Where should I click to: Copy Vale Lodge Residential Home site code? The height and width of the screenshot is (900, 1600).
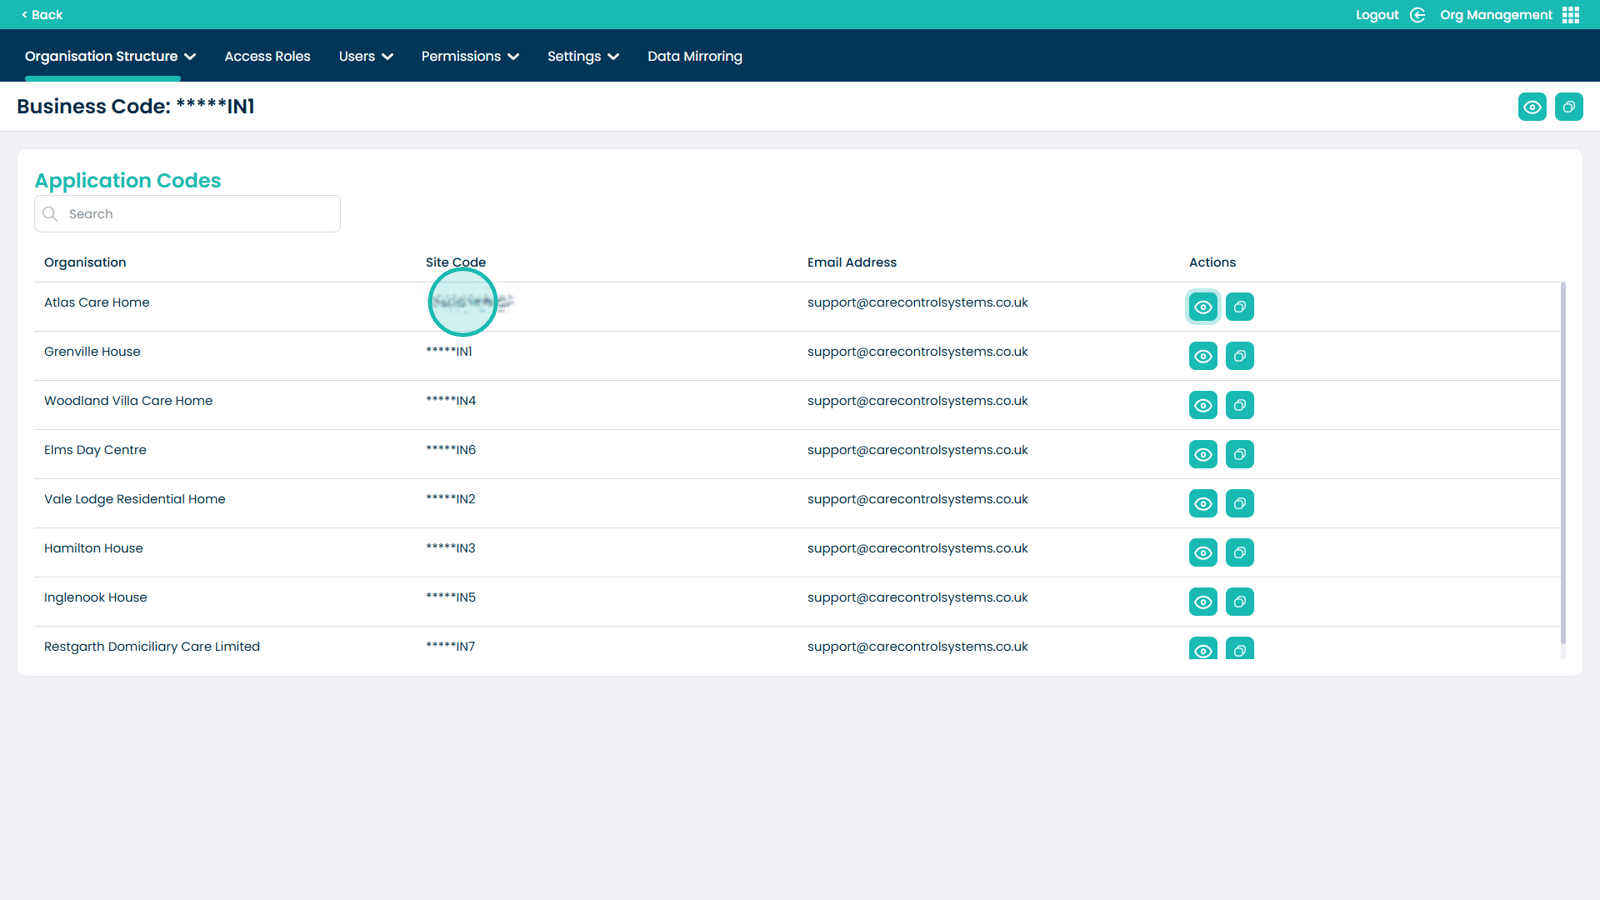(1239, 503)
